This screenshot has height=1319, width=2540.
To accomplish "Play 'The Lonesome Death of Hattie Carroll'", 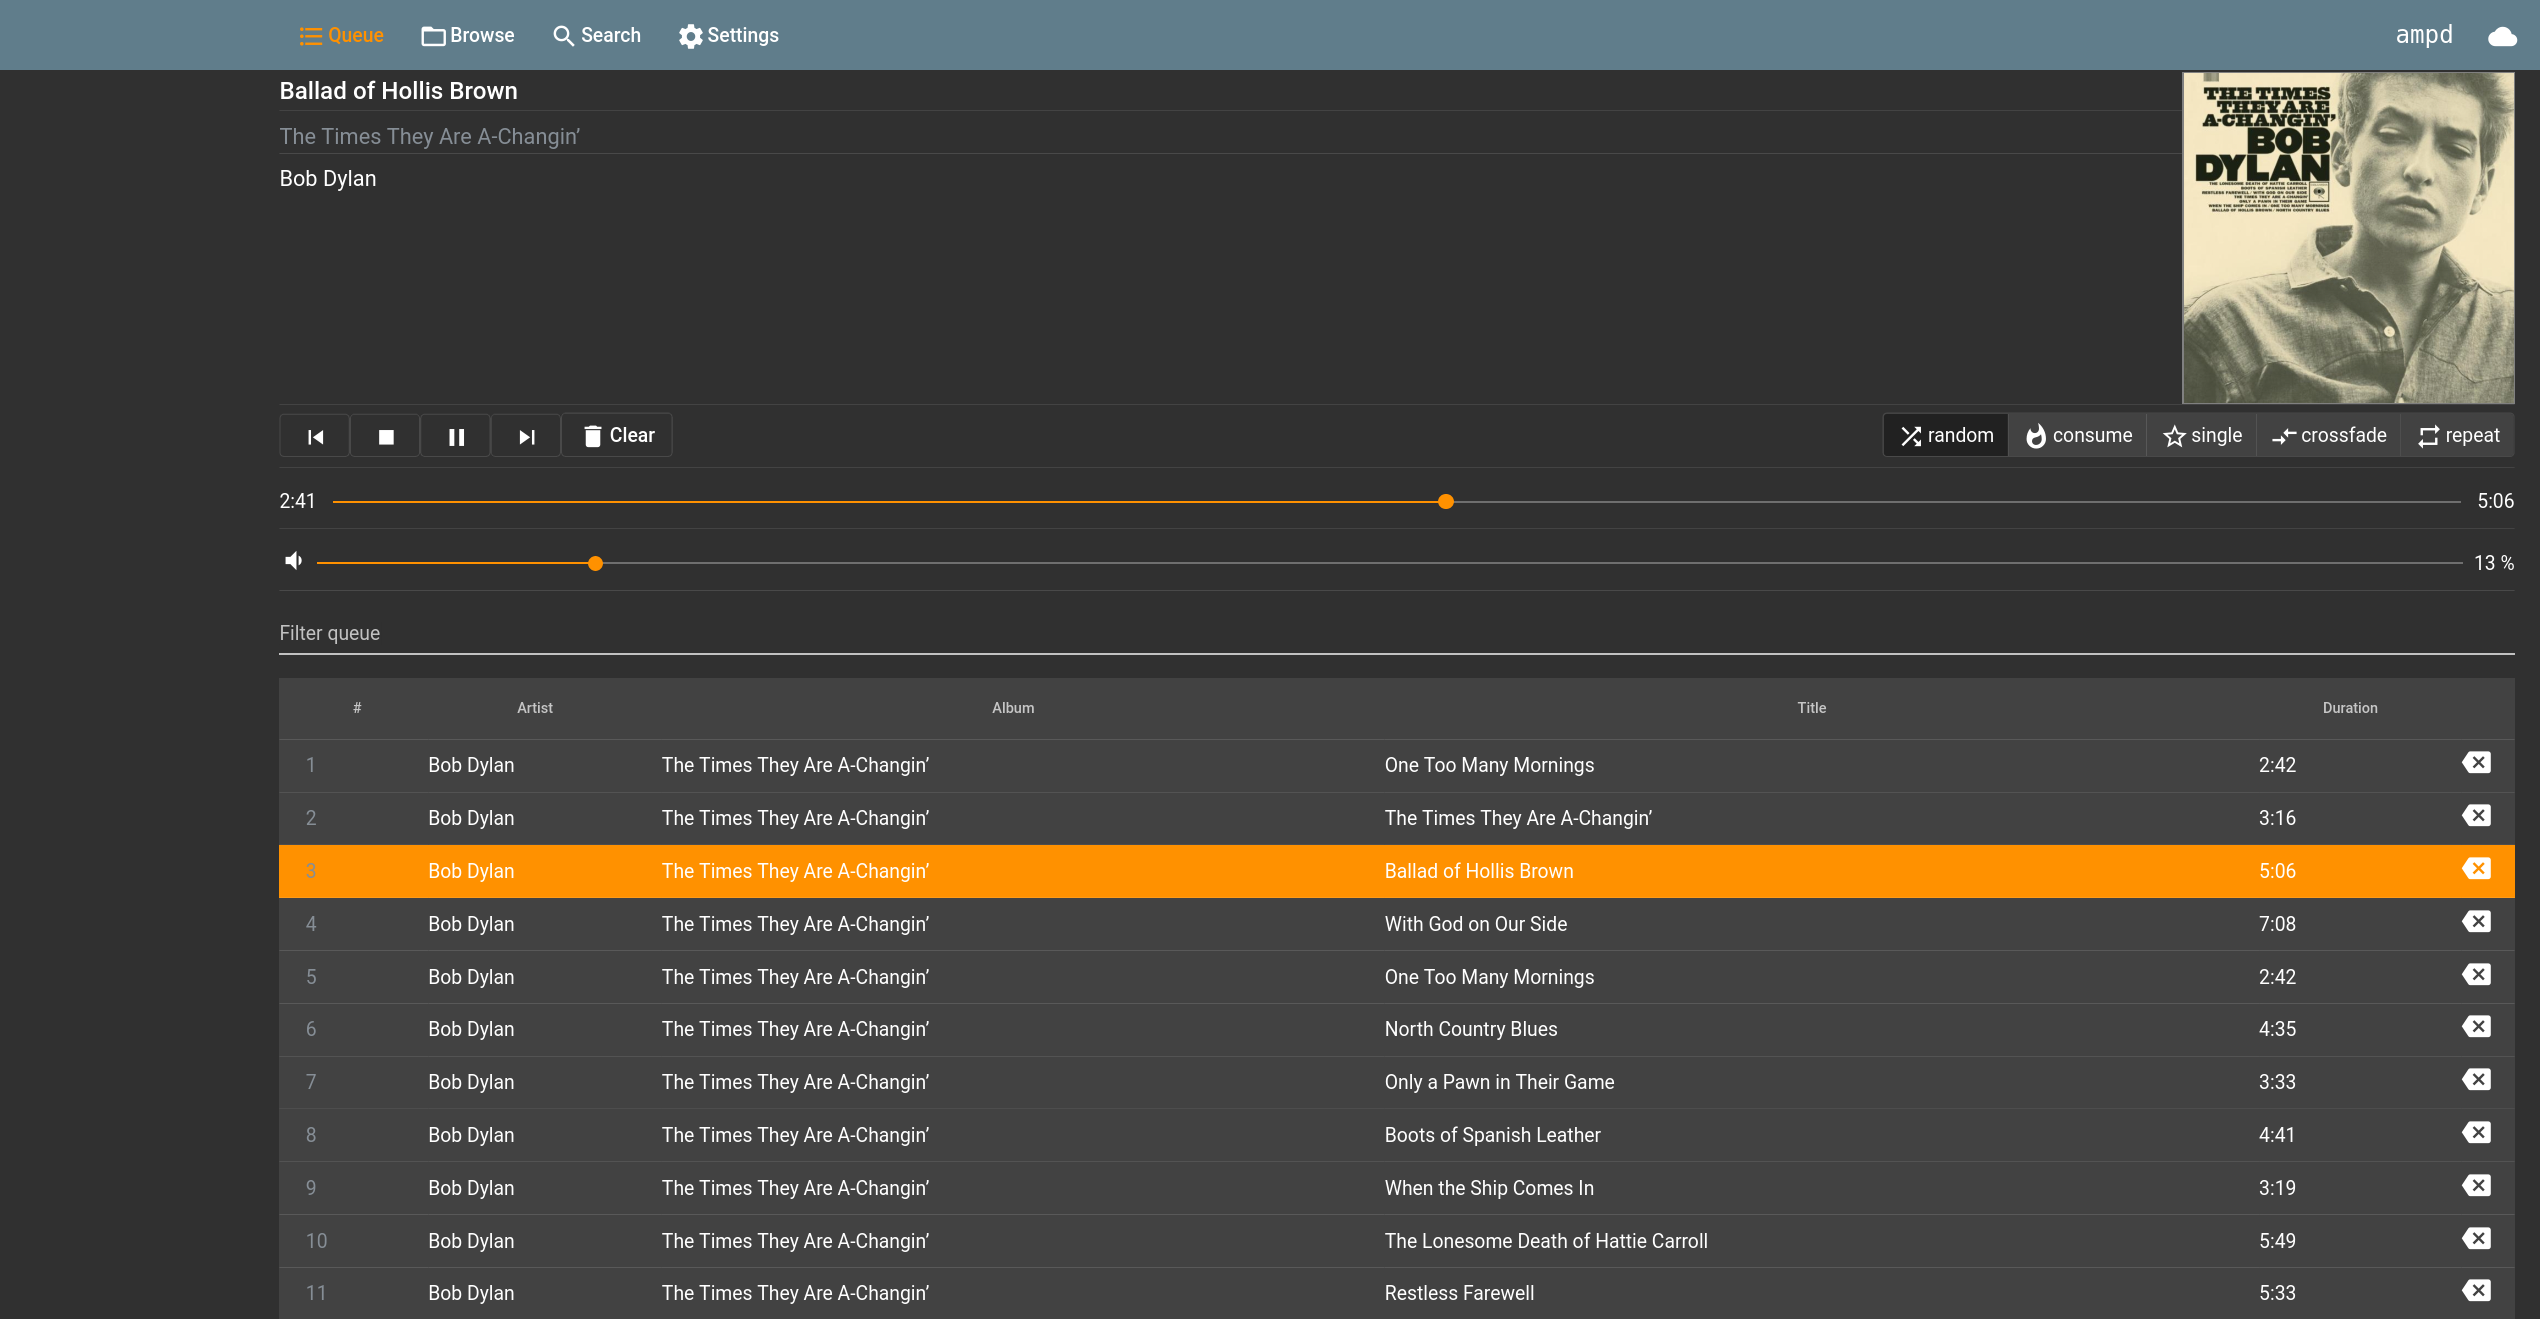I will click(1546, 1241).
